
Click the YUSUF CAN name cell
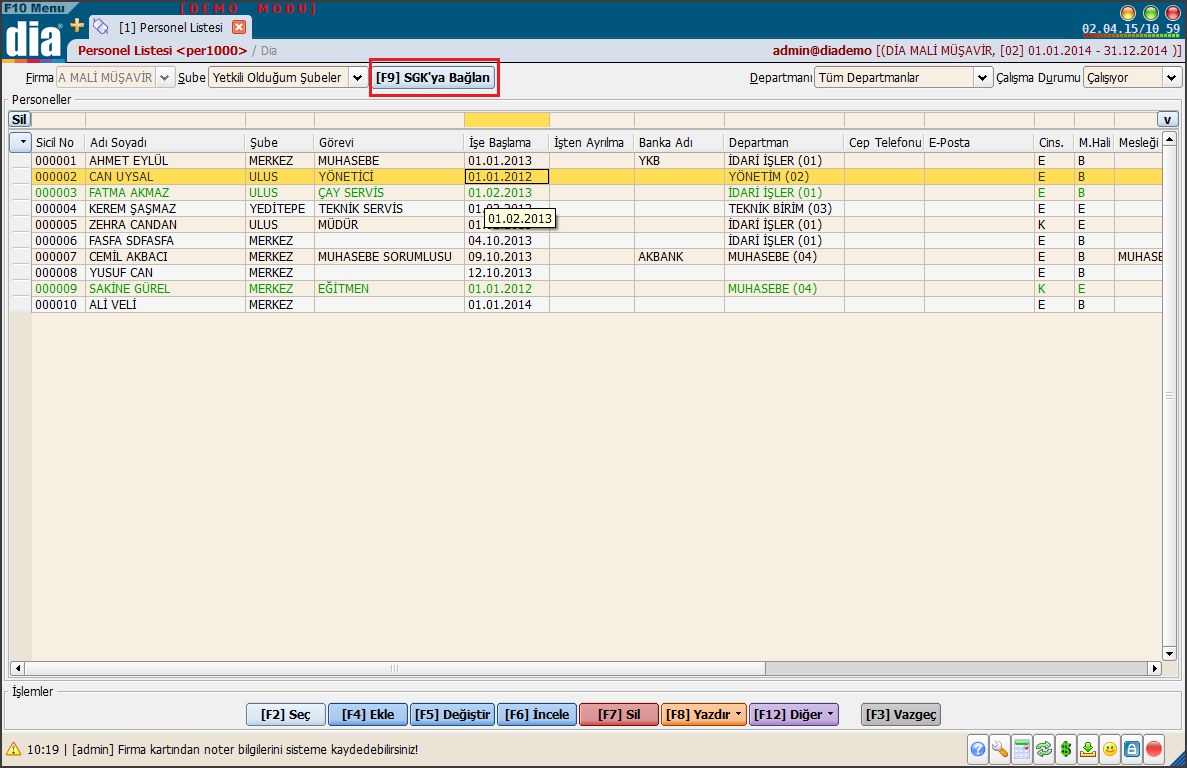[x=165, y=272]
